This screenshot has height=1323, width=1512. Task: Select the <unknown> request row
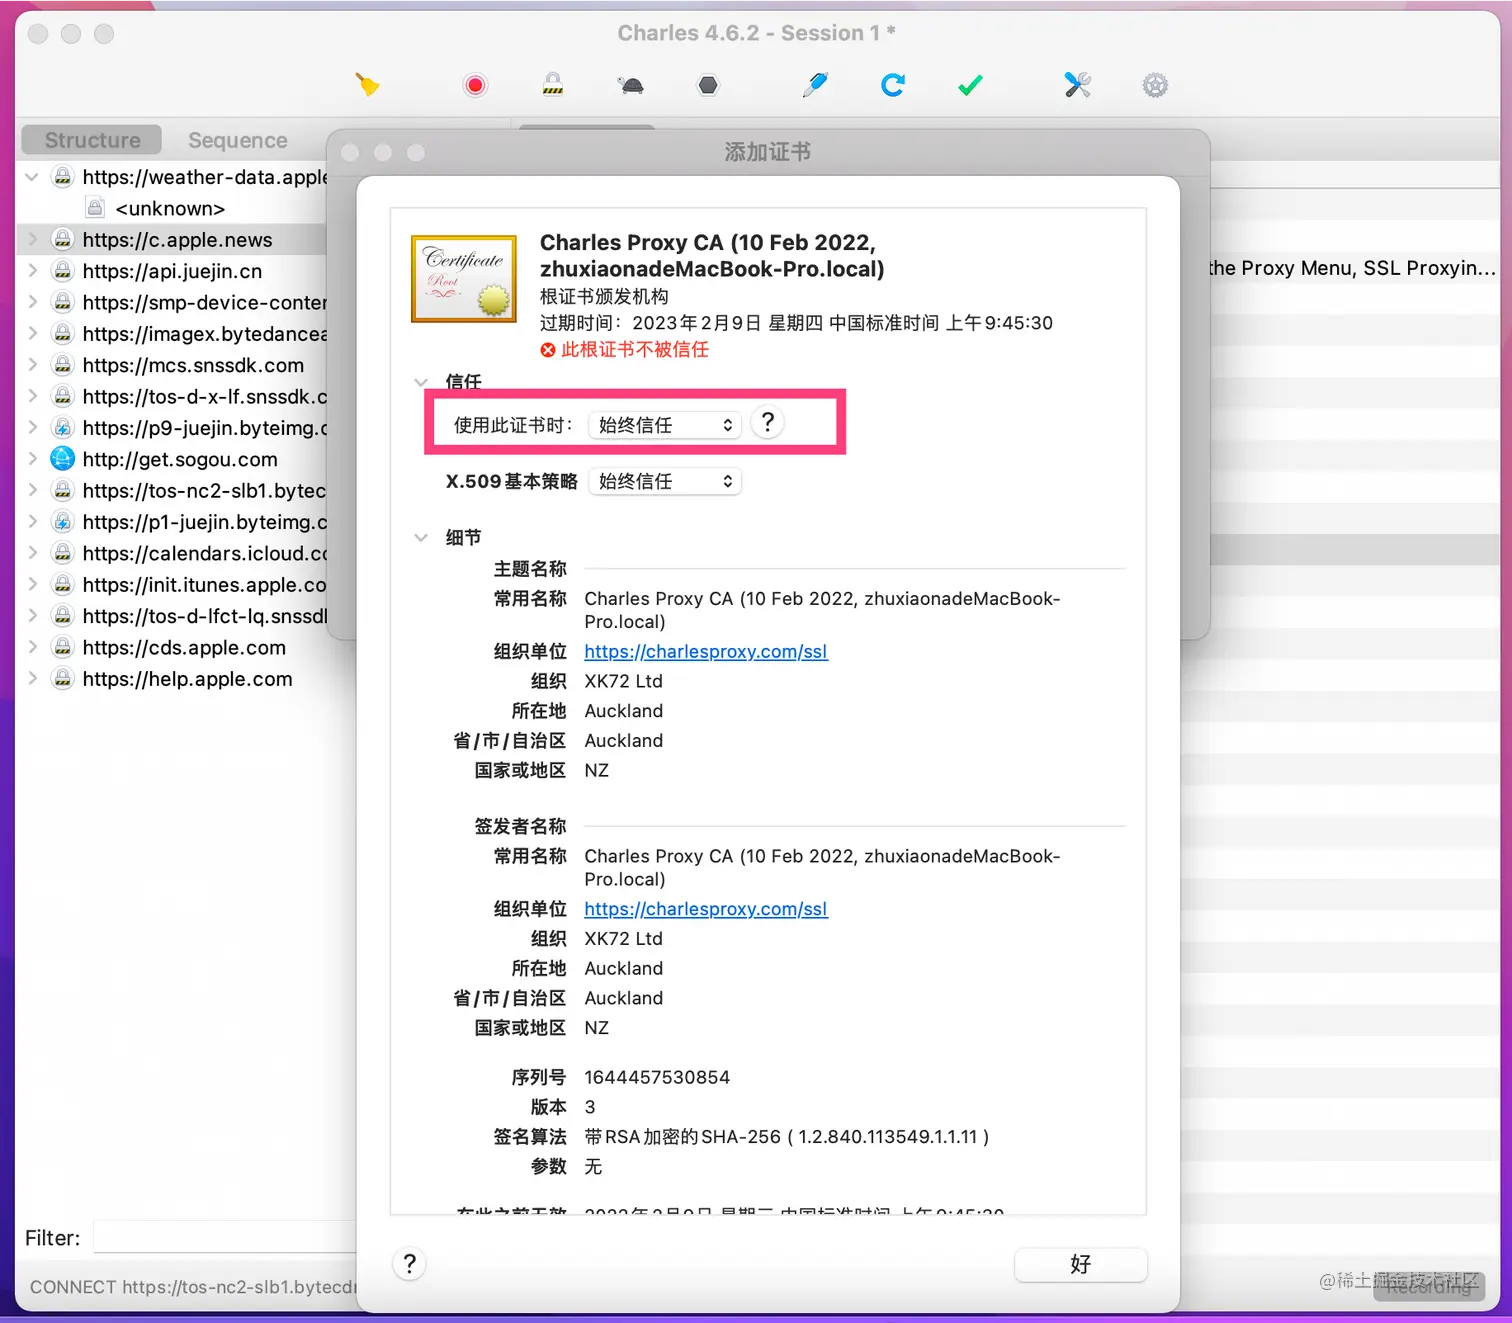click(170, 208)
